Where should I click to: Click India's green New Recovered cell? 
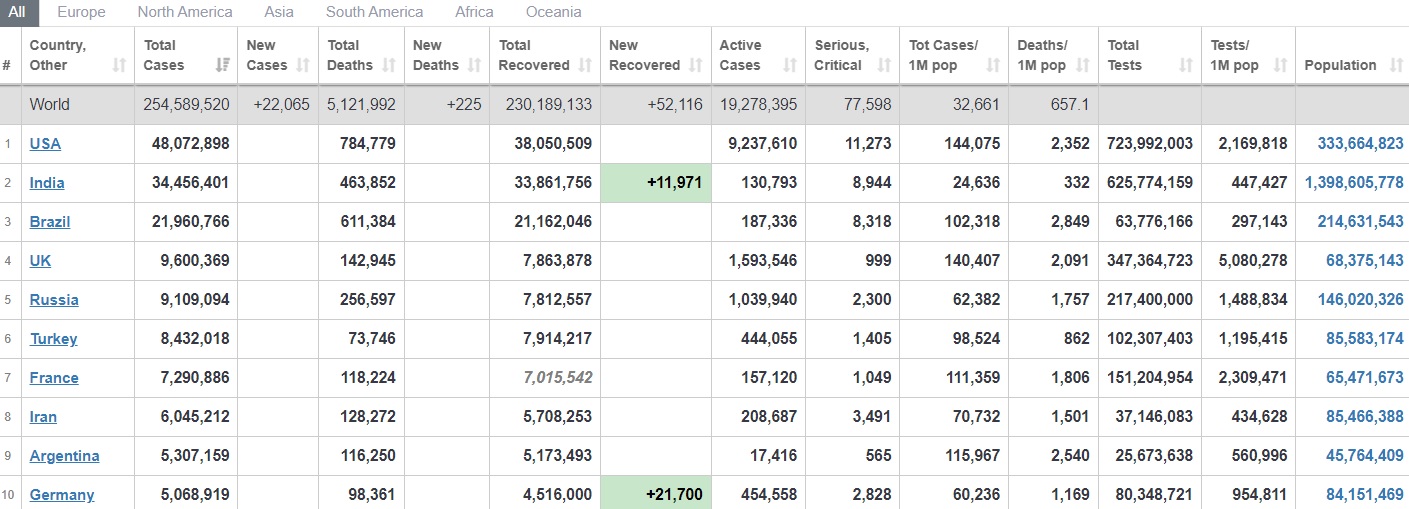point(655,183)
